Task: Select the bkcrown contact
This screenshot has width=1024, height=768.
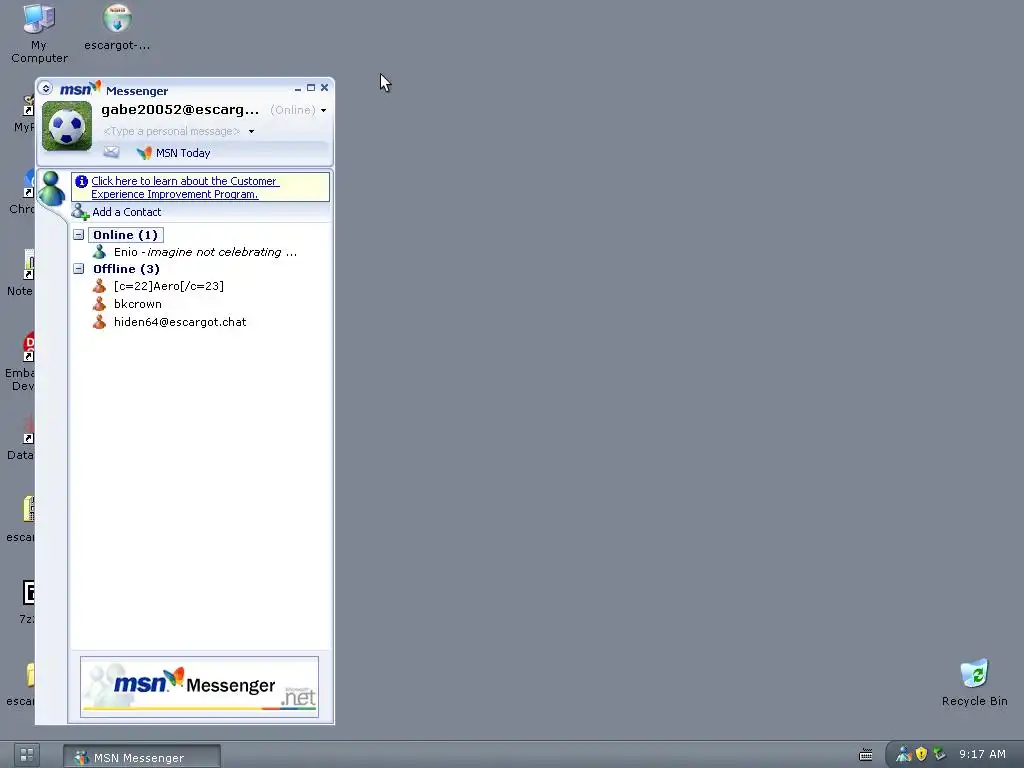Action: (138, 304)
